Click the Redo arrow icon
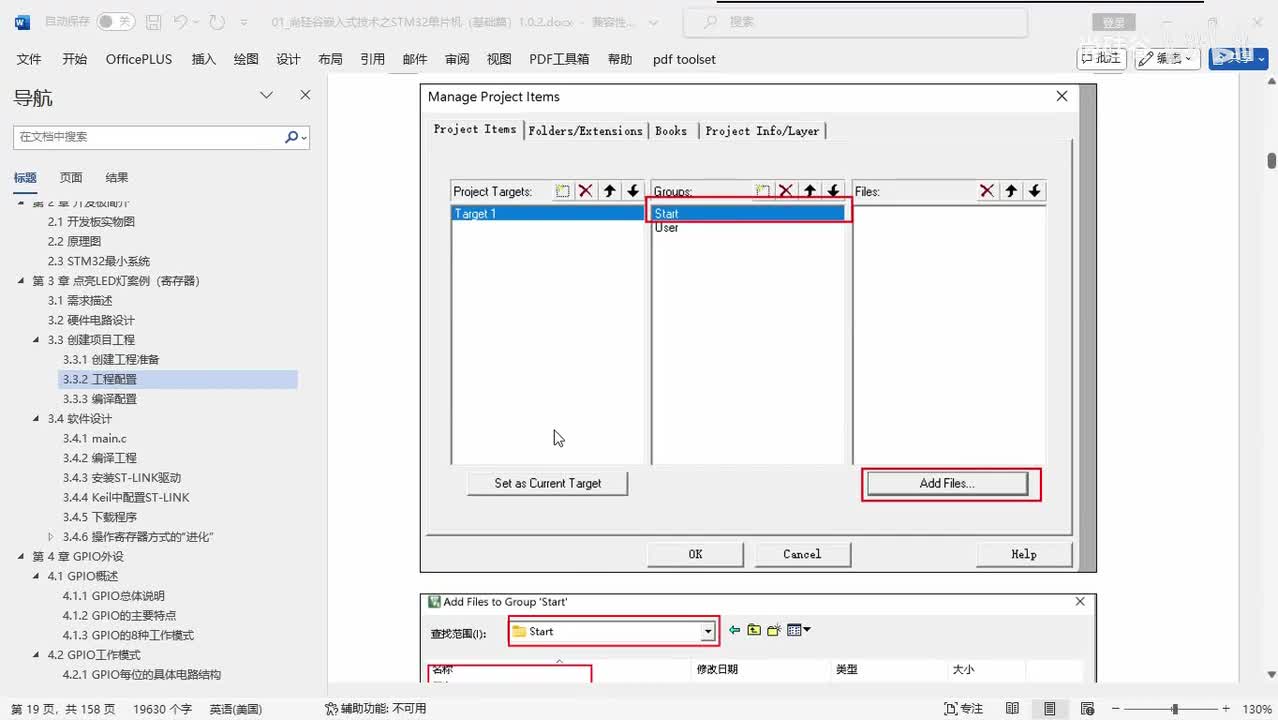This screenshot has width=1278, height=720. tap(218, 21)
